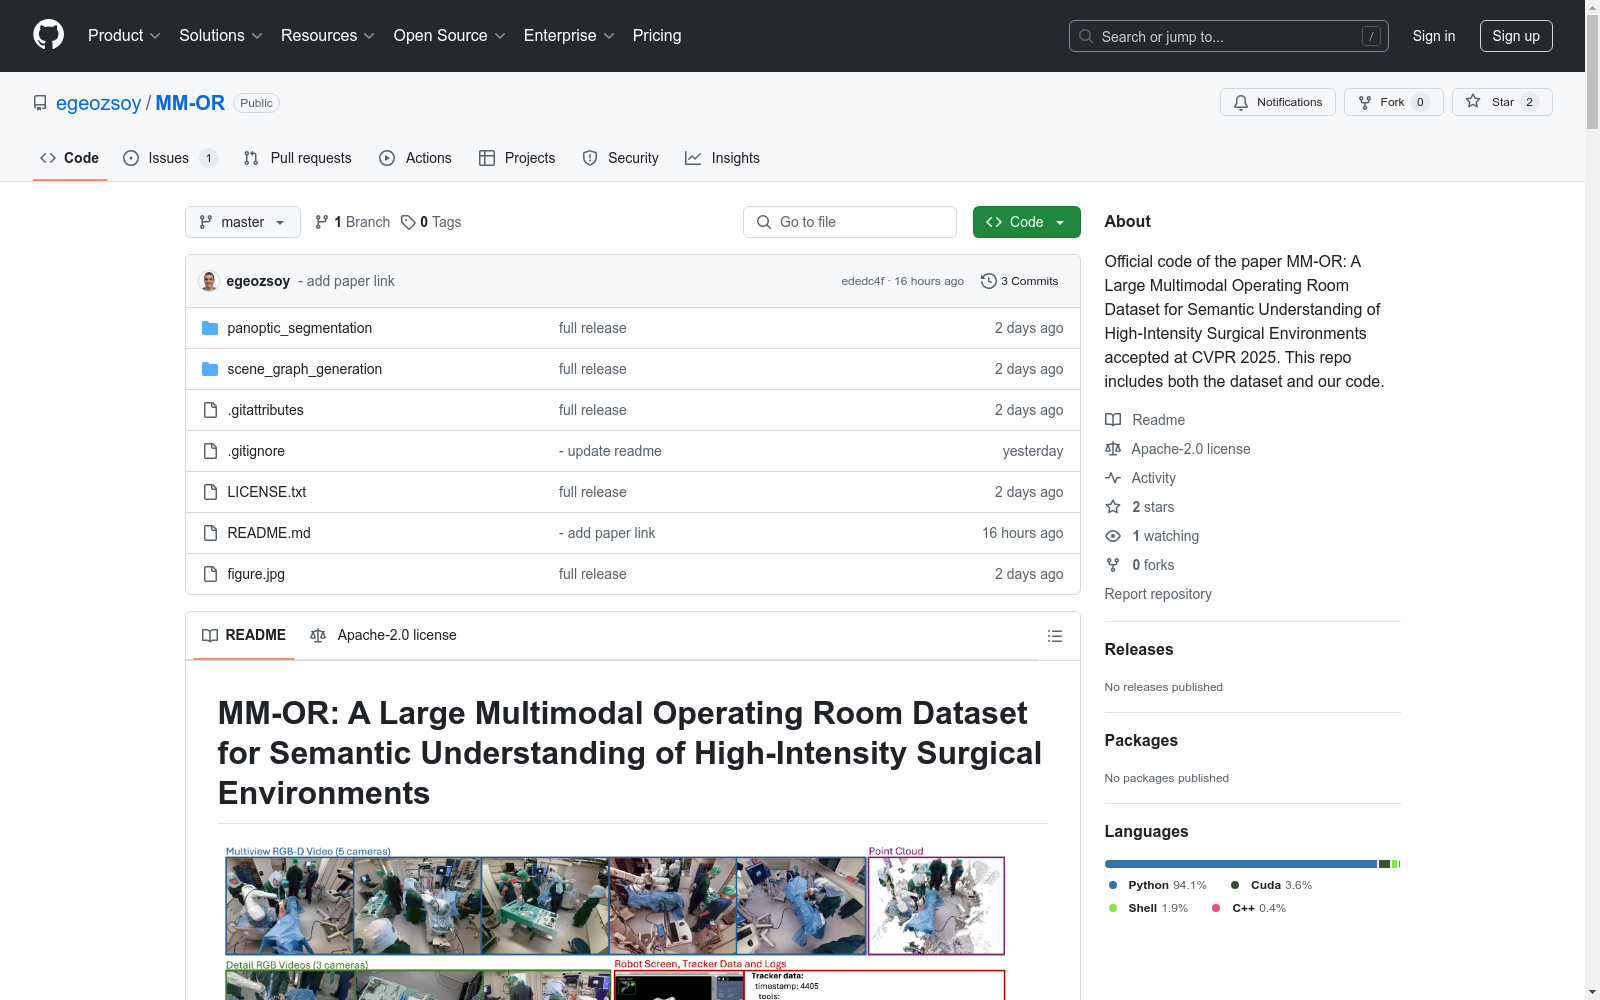Click the star icon next to 2 stars
Image resolution: width=1600 pixels, height=1000 pixels.
tap(1113, 507)
